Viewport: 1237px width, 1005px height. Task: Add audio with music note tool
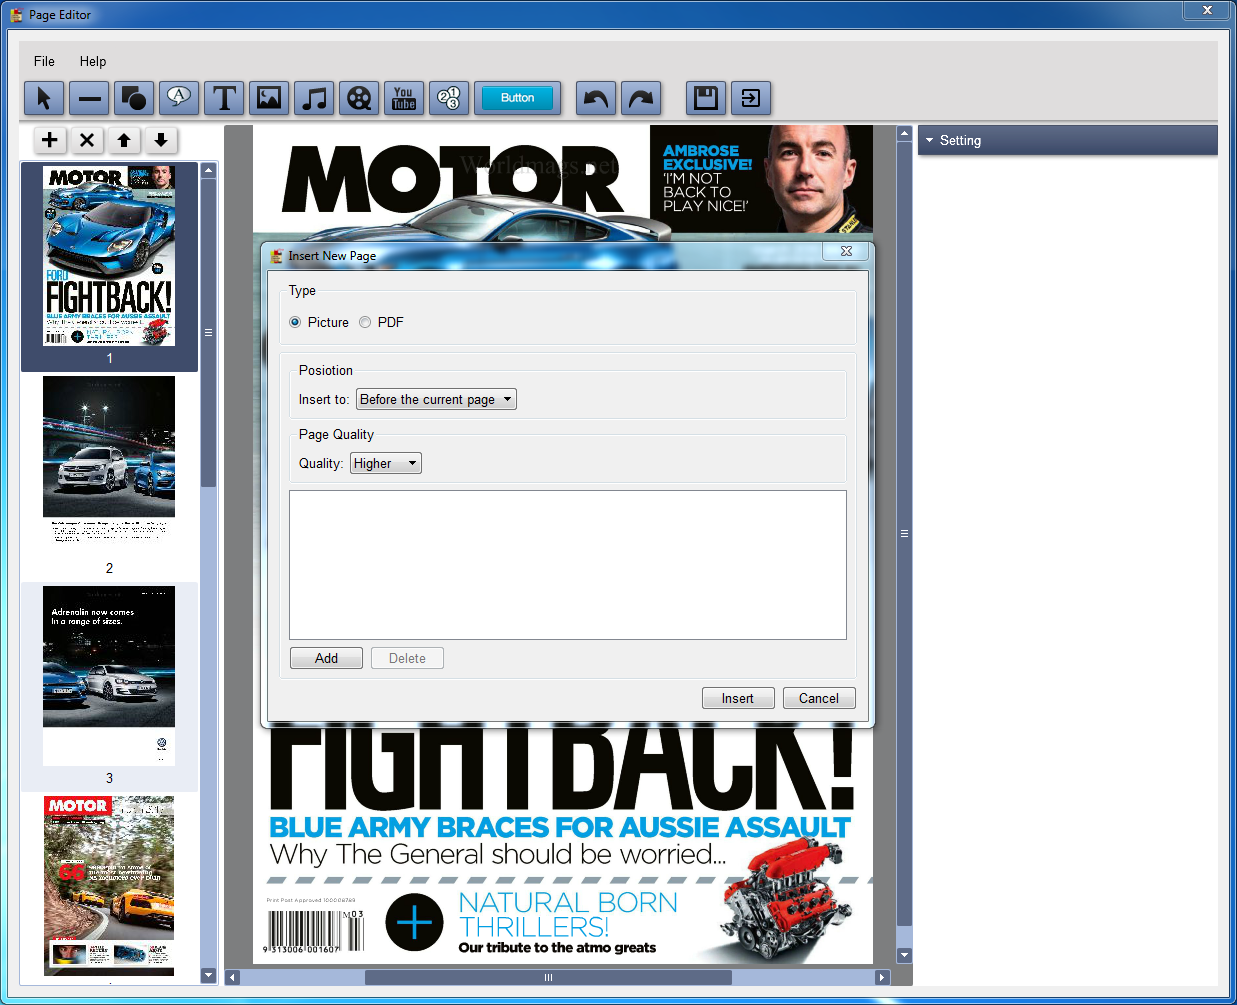click(314, 98)
